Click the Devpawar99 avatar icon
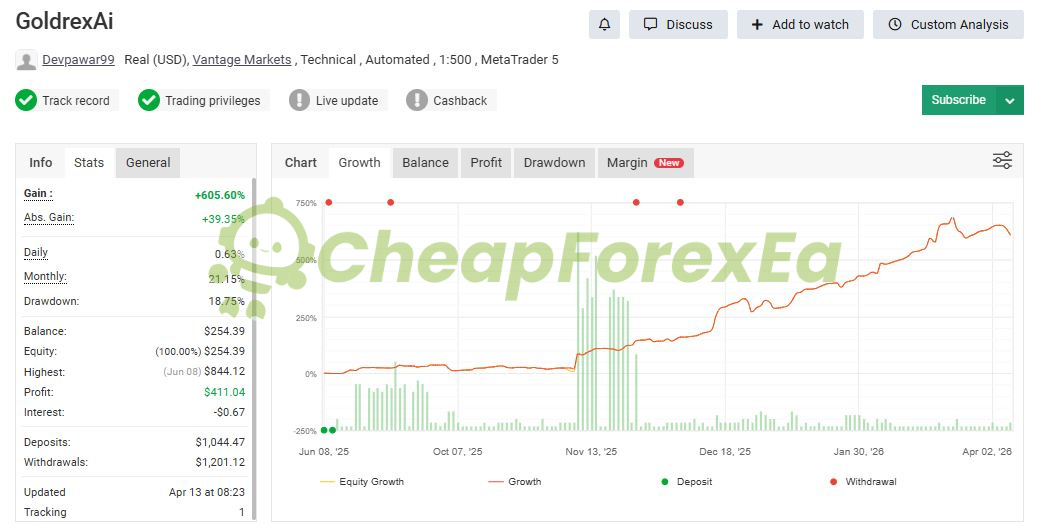 point(26,60)
